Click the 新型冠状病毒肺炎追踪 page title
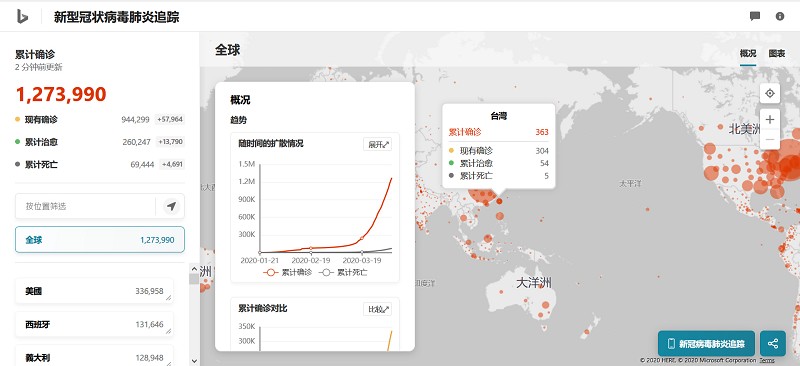The height and width of the screenshot is (366, 800). click(x=116, y=17)
